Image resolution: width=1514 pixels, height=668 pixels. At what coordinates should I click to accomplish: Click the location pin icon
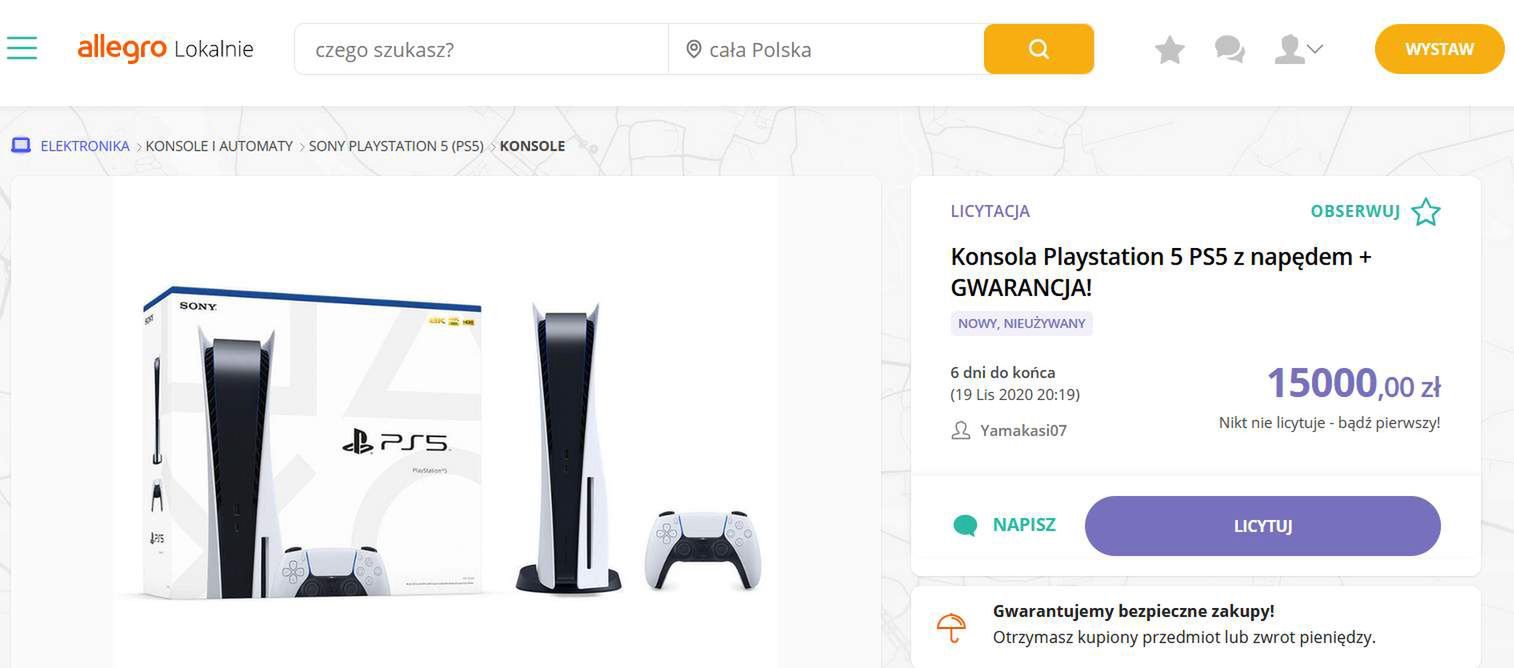[x=693, y=49]
